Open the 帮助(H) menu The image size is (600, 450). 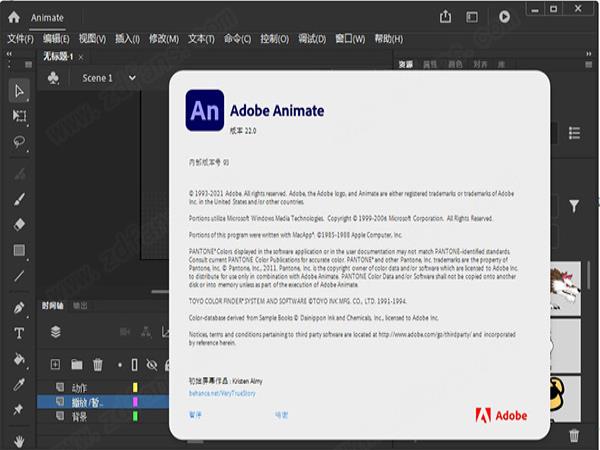point(388,39)
